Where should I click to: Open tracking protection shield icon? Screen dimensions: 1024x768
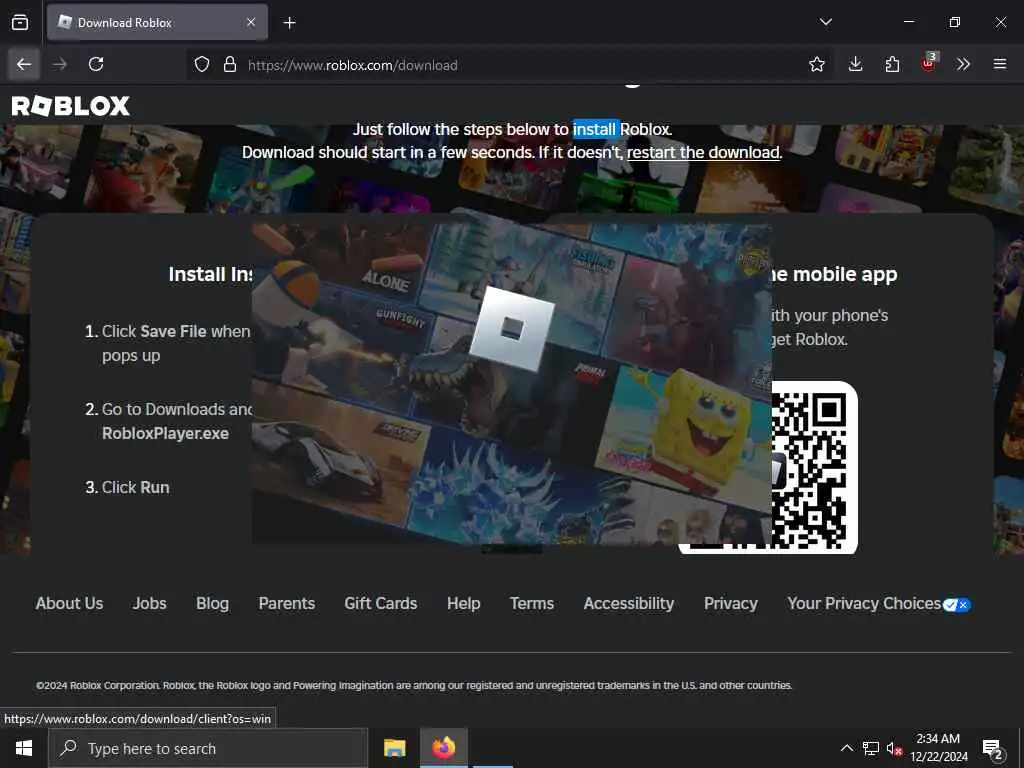(x=202, y=64)
